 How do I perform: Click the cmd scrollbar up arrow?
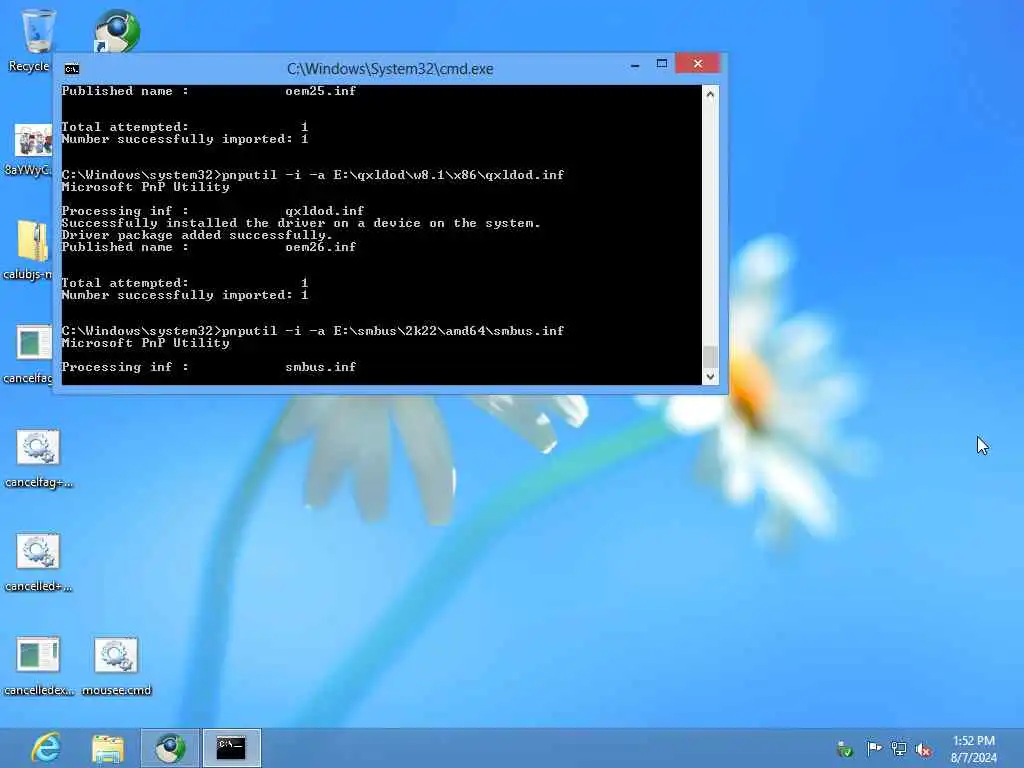tap(710, 94)
